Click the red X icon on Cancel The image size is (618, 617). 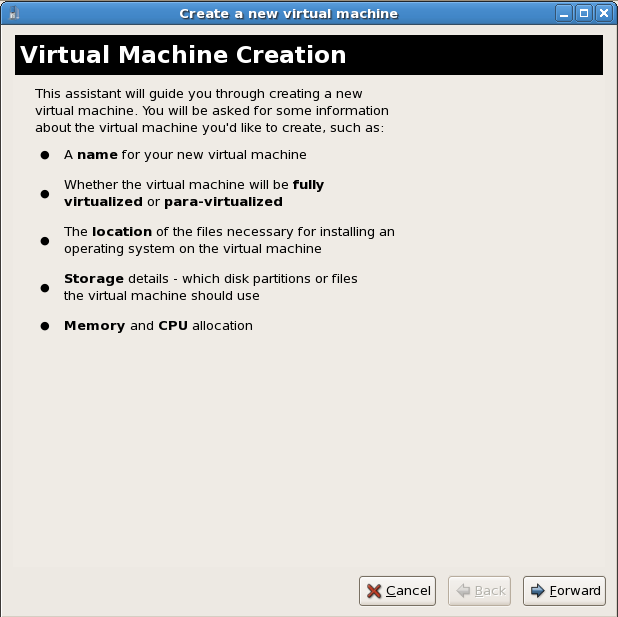pyautogui.click(x=374, y=591)
